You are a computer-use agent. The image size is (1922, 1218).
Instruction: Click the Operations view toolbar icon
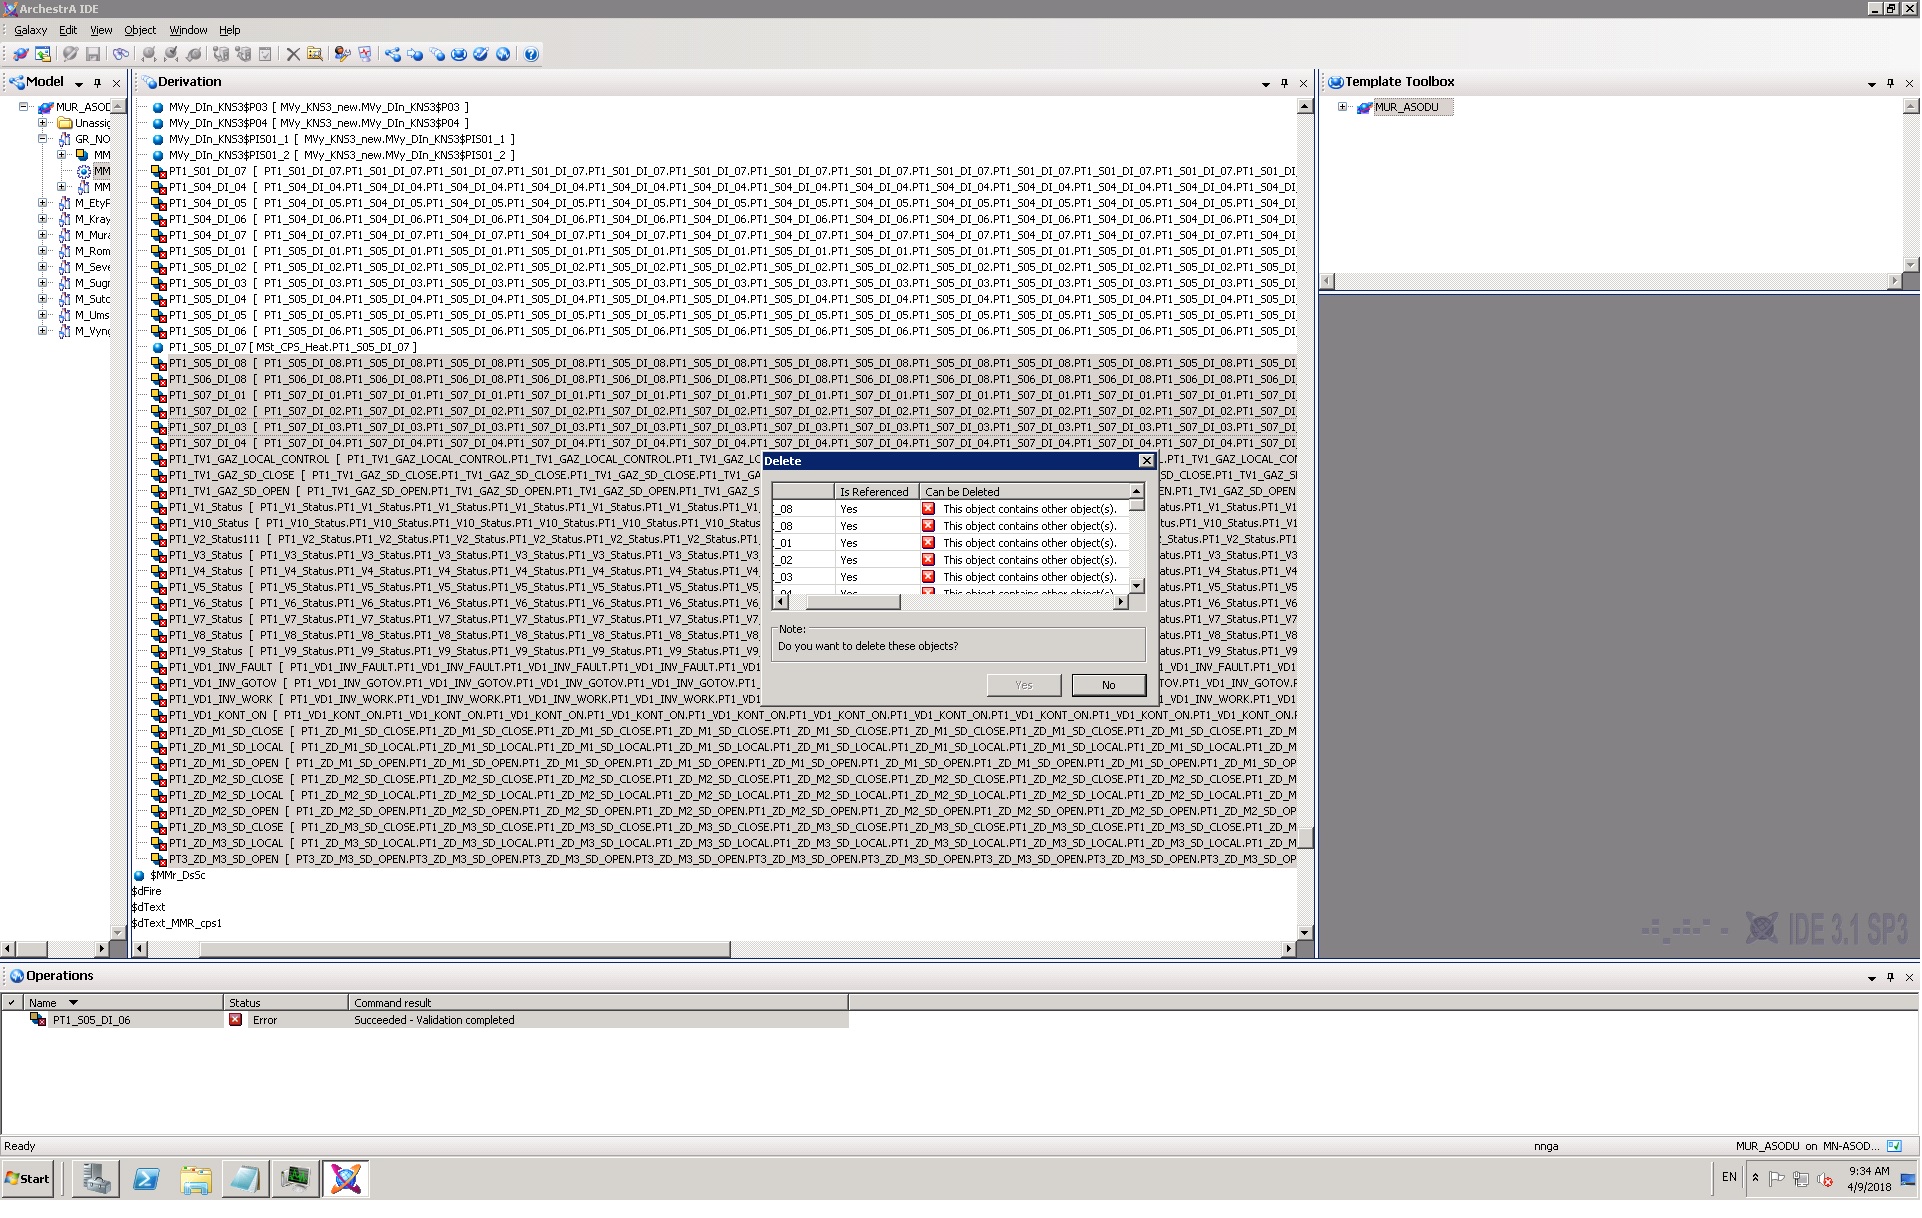pos(503,54)
